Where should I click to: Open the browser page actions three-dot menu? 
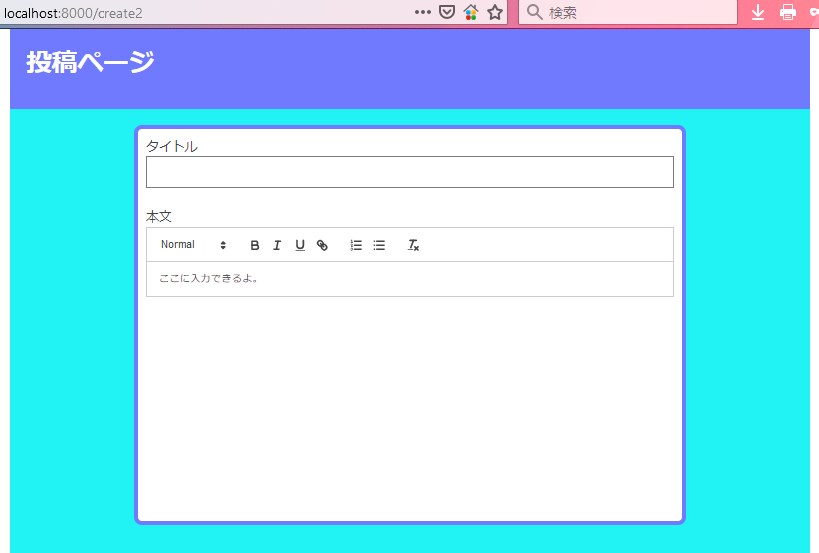point(423,12)
